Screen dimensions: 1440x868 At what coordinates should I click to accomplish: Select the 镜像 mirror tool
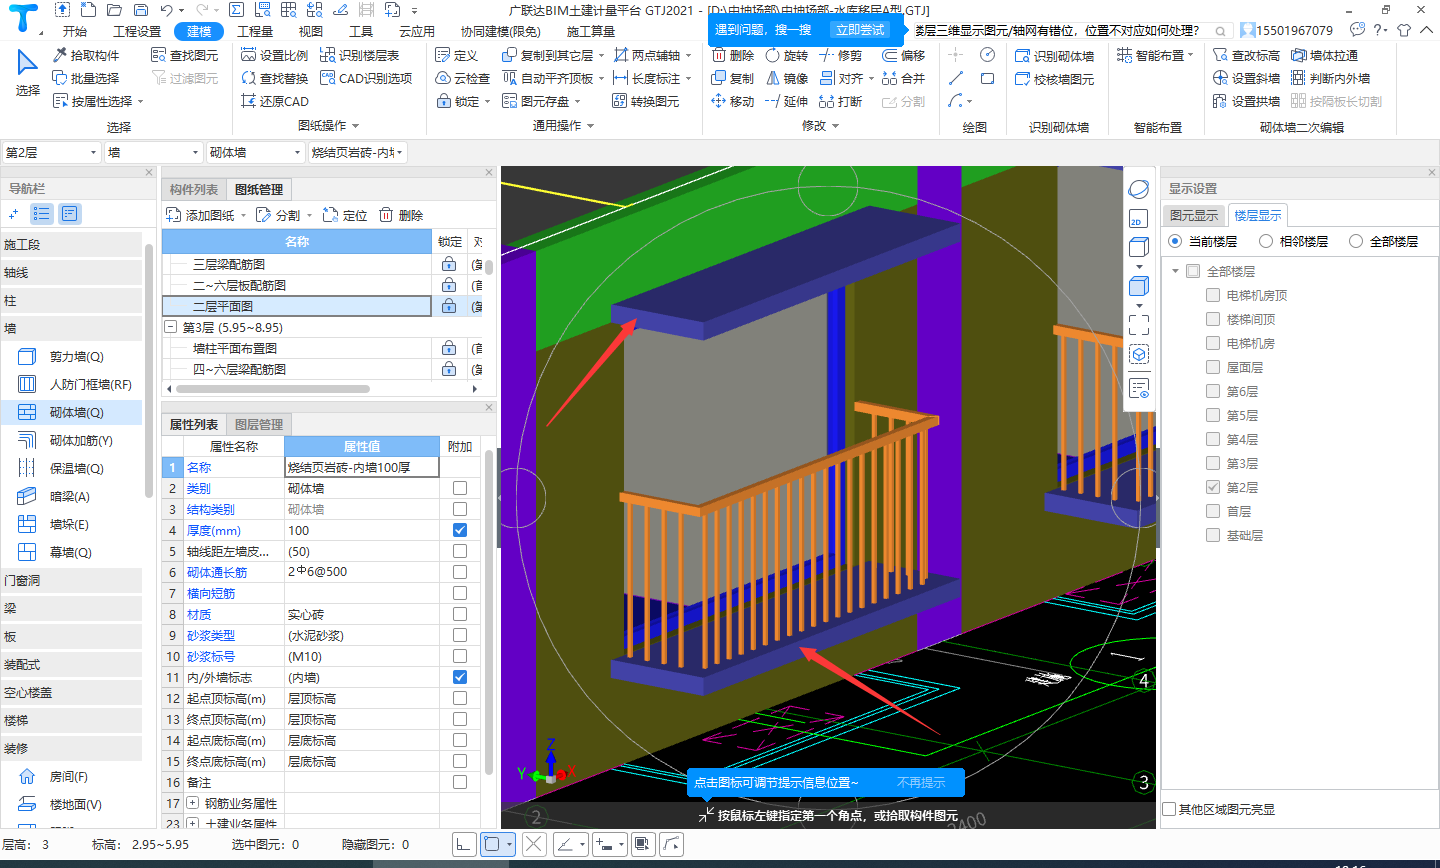[x=786, y=78]
